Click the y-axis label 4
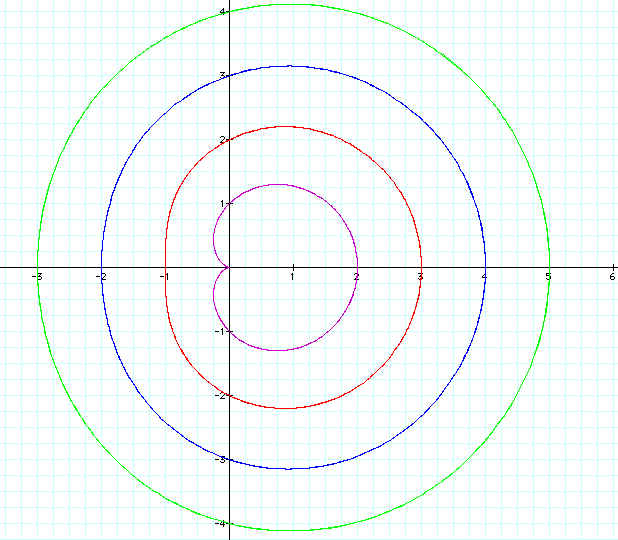 (223, 11)
